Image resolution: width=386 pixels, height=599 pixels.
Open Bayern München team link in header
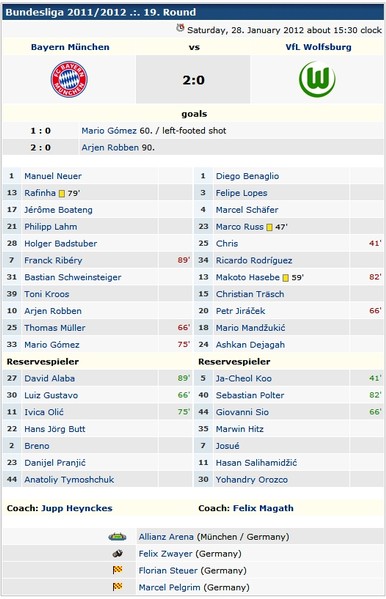coord(70,47)
